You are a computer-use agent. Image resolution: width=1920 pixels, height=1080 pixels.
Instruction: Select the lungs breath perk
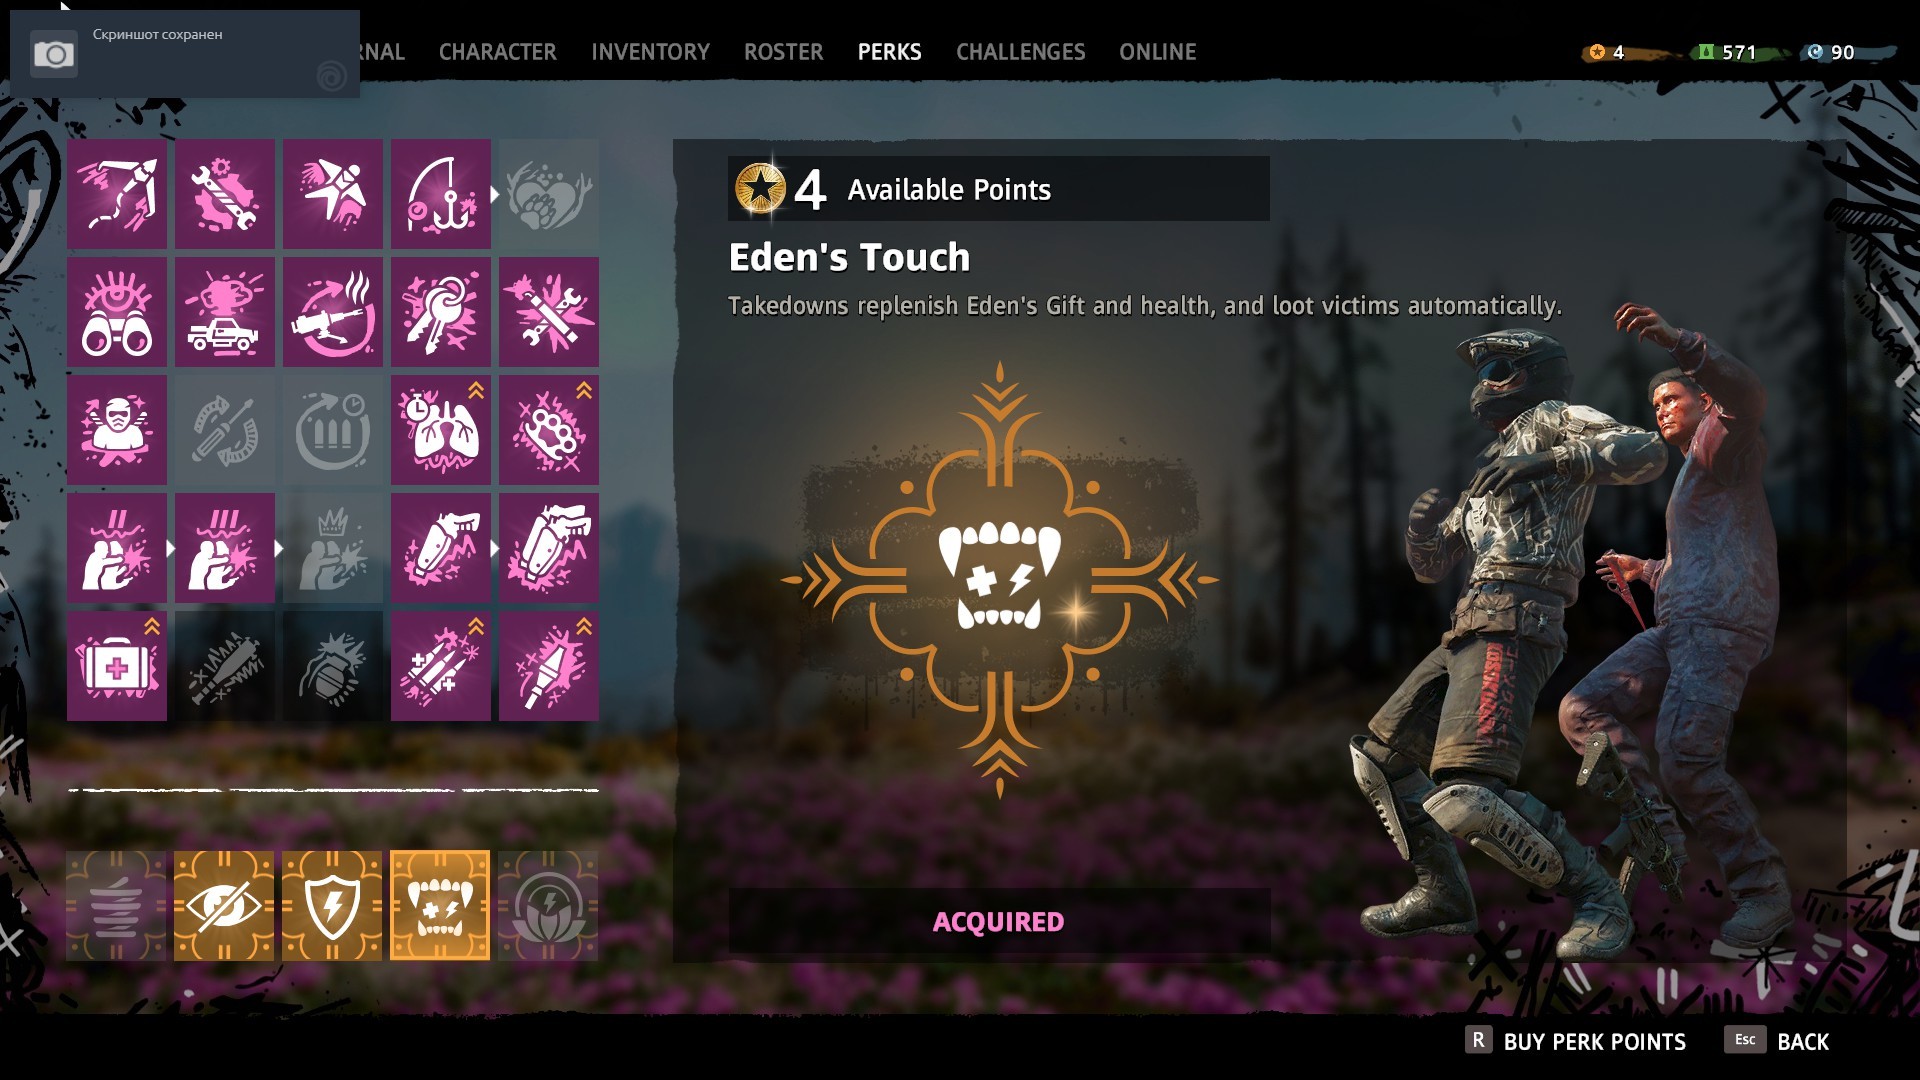pos(441,430)
